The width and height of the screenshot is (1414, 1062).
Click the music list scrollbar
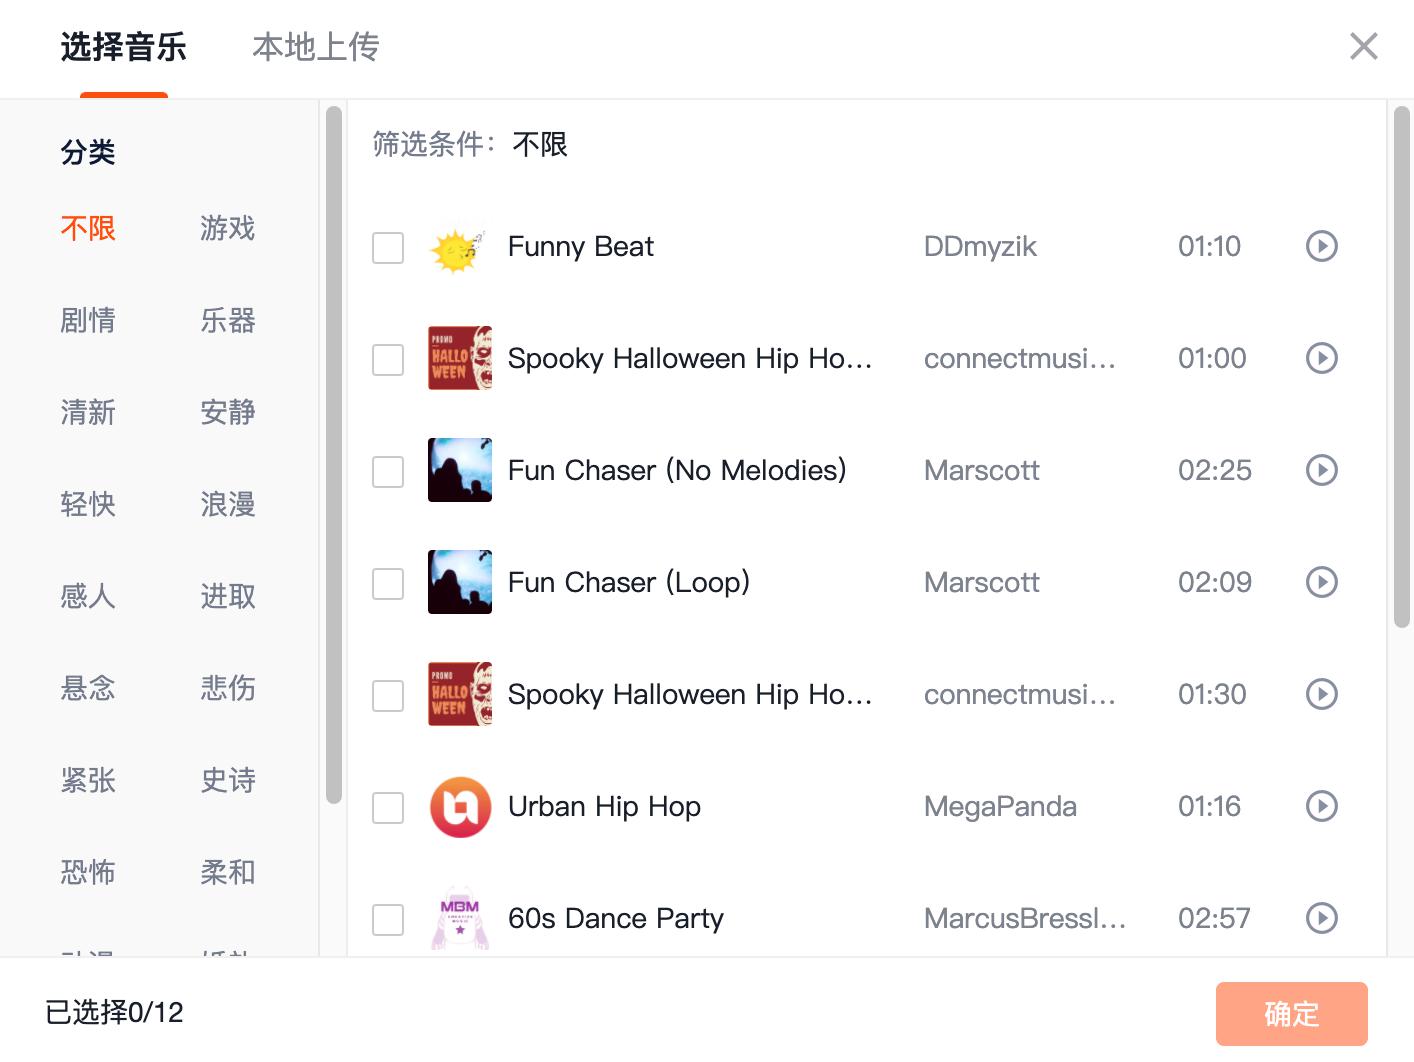click(1401, 366)
